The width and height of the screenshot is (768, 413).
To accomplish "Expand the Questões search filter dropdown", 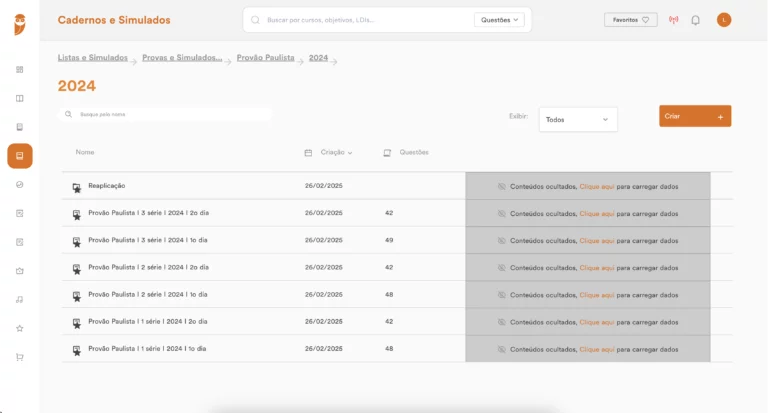I will (501, 20).
